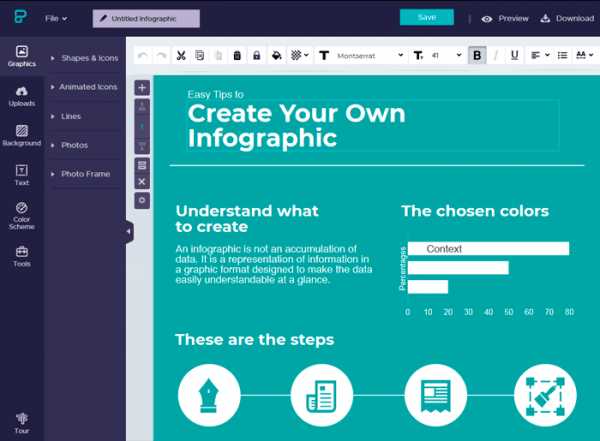Screen dimensions: 600x441
Task: Open the Tools sidebar panel
Action: click(x=22, y=256)
